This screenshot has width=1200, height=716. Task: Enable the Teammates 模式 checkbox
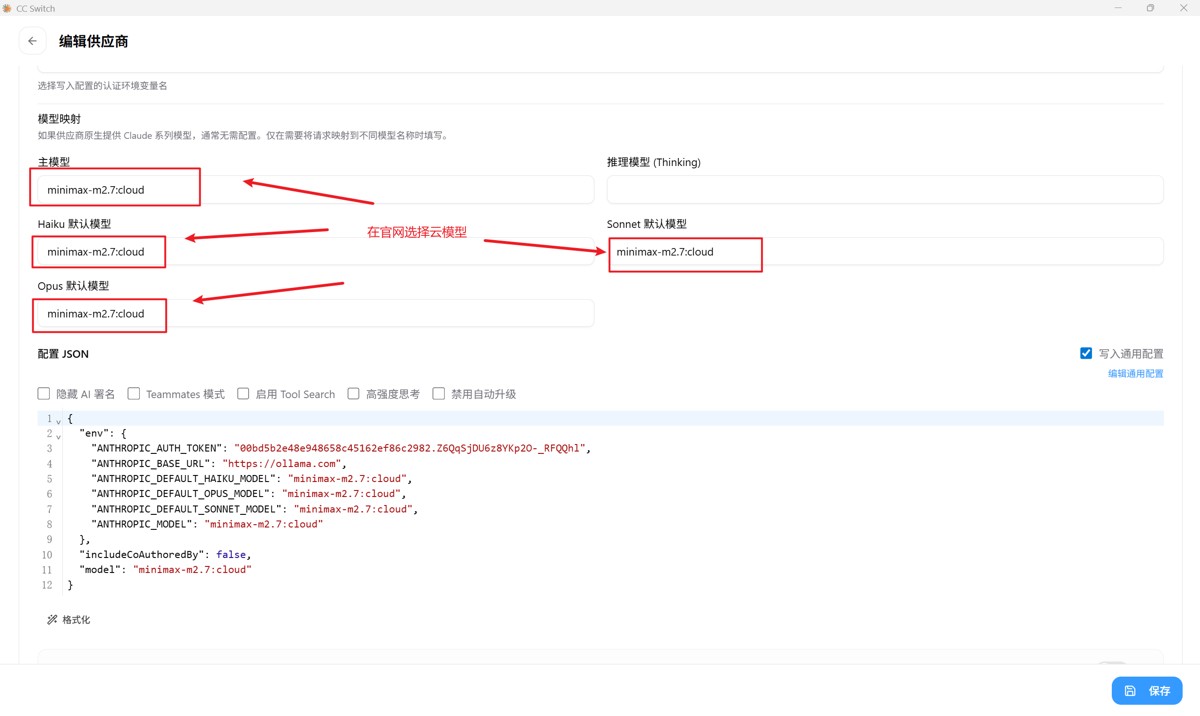click(x=134, y=394)
